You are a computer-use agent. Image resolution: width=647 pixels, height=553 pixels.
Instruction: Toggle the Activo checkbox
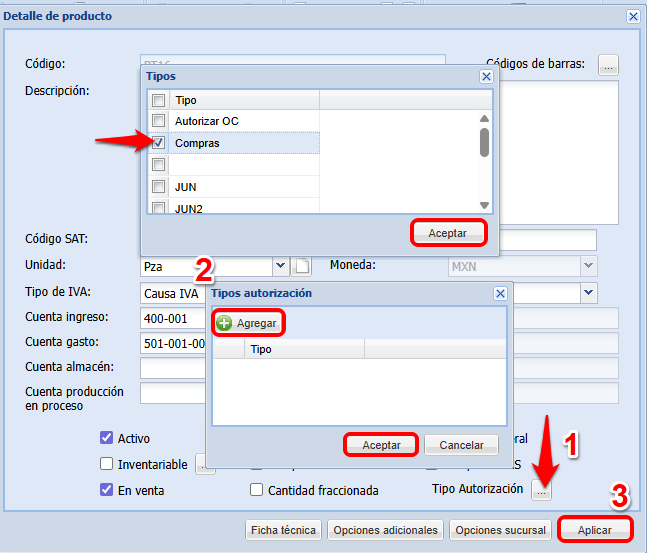(106, 438)
